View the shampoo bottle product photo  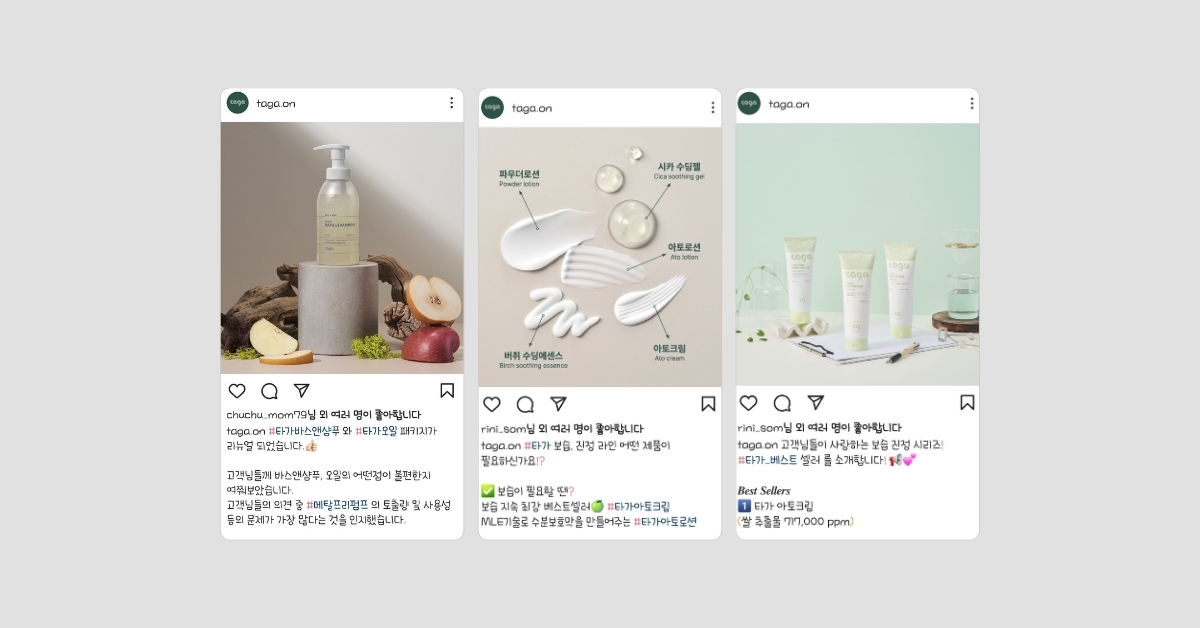tap(342, 248)
